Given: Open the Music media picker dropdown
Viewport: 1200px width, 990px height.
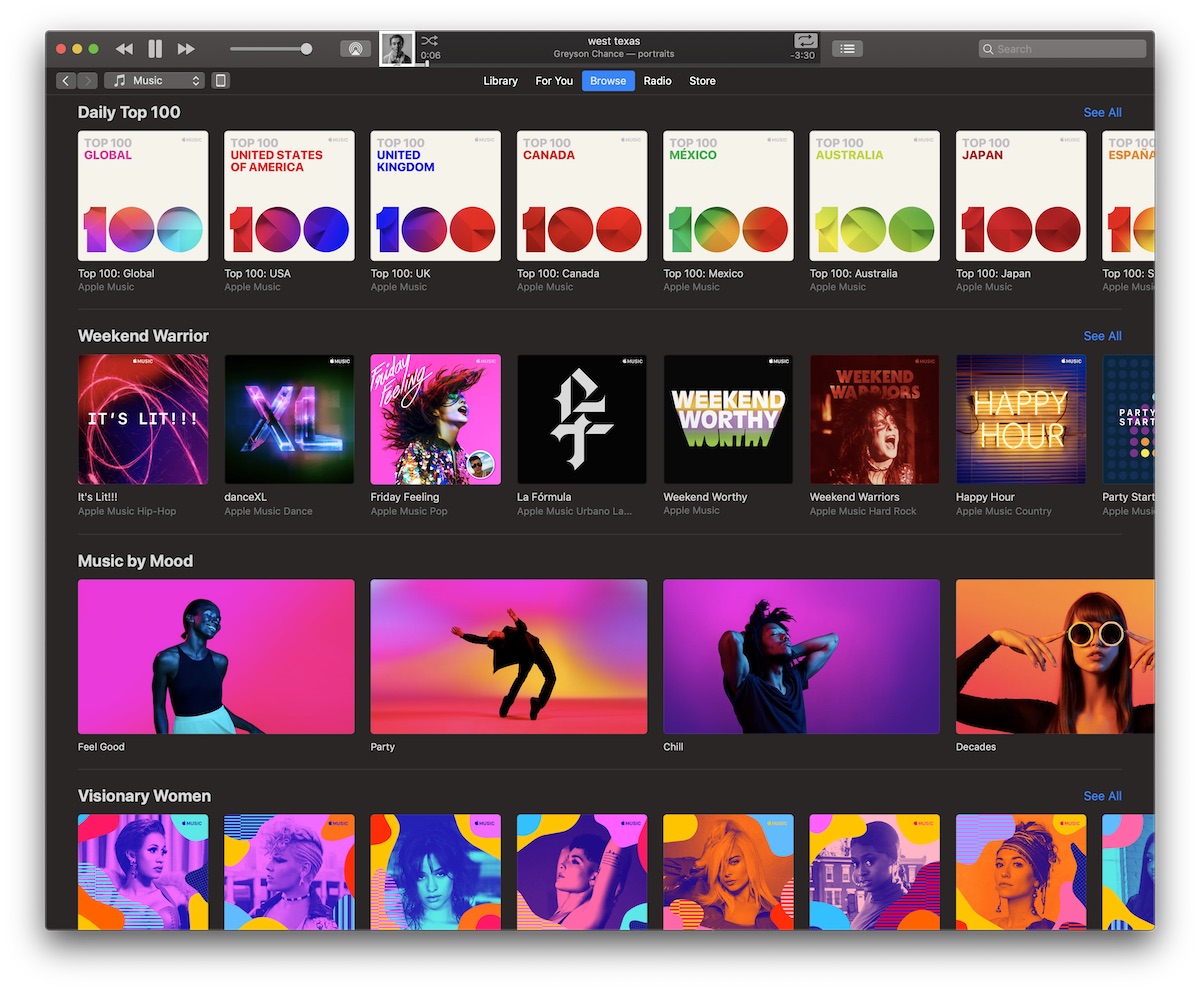Looking at the screenshot, I should point(154,80).
